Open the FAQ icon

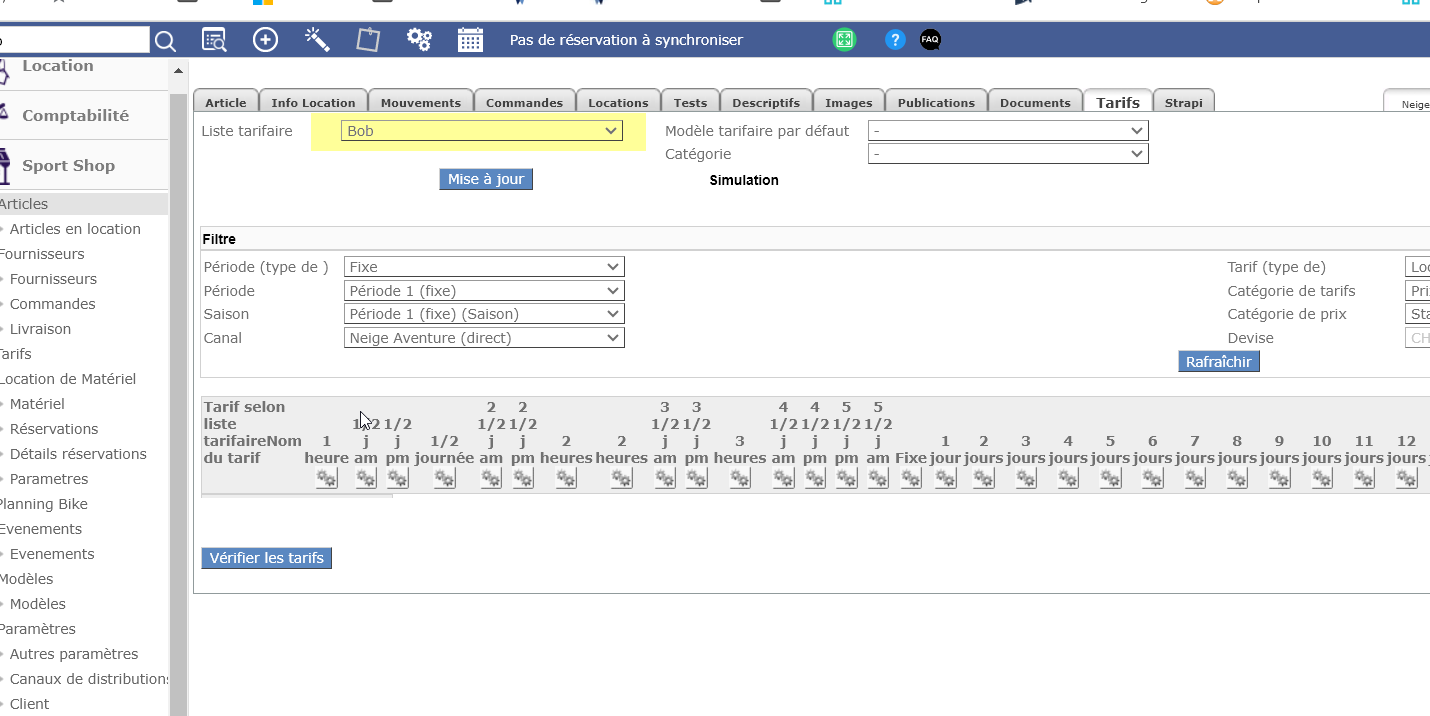(x=930, y=40)
